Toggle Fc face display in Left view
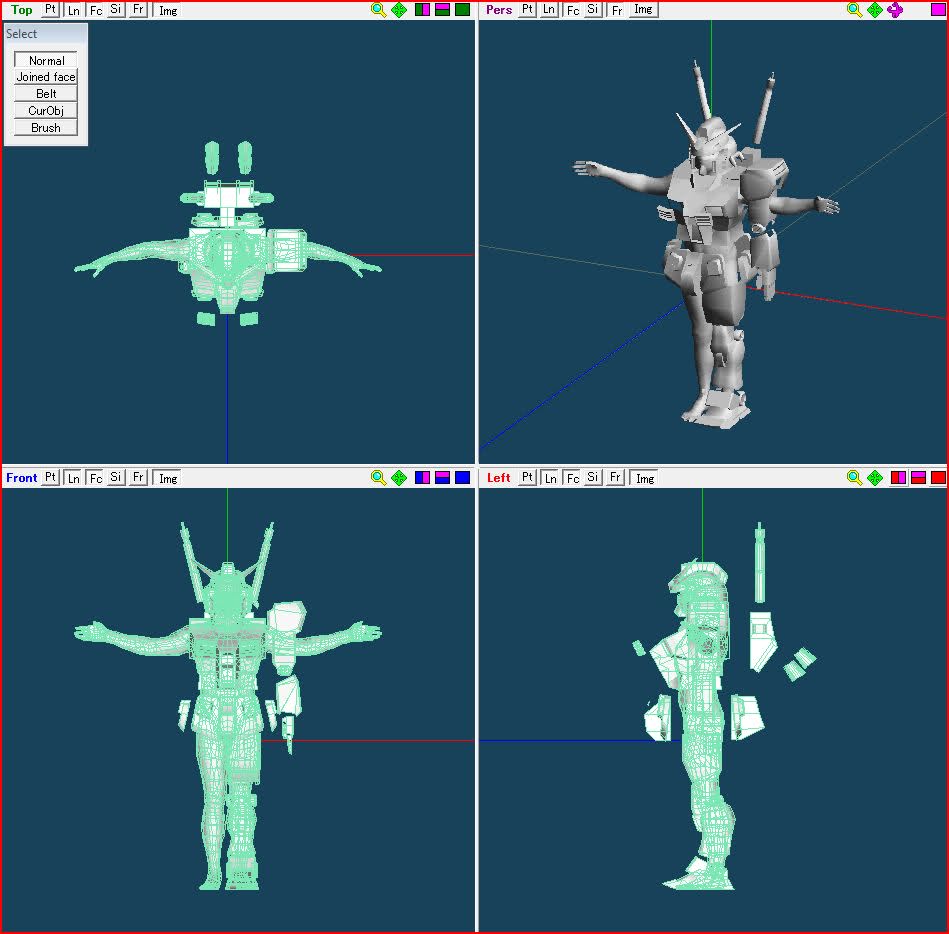Screen dimensions: 949x934 click(x=572, y=478)
